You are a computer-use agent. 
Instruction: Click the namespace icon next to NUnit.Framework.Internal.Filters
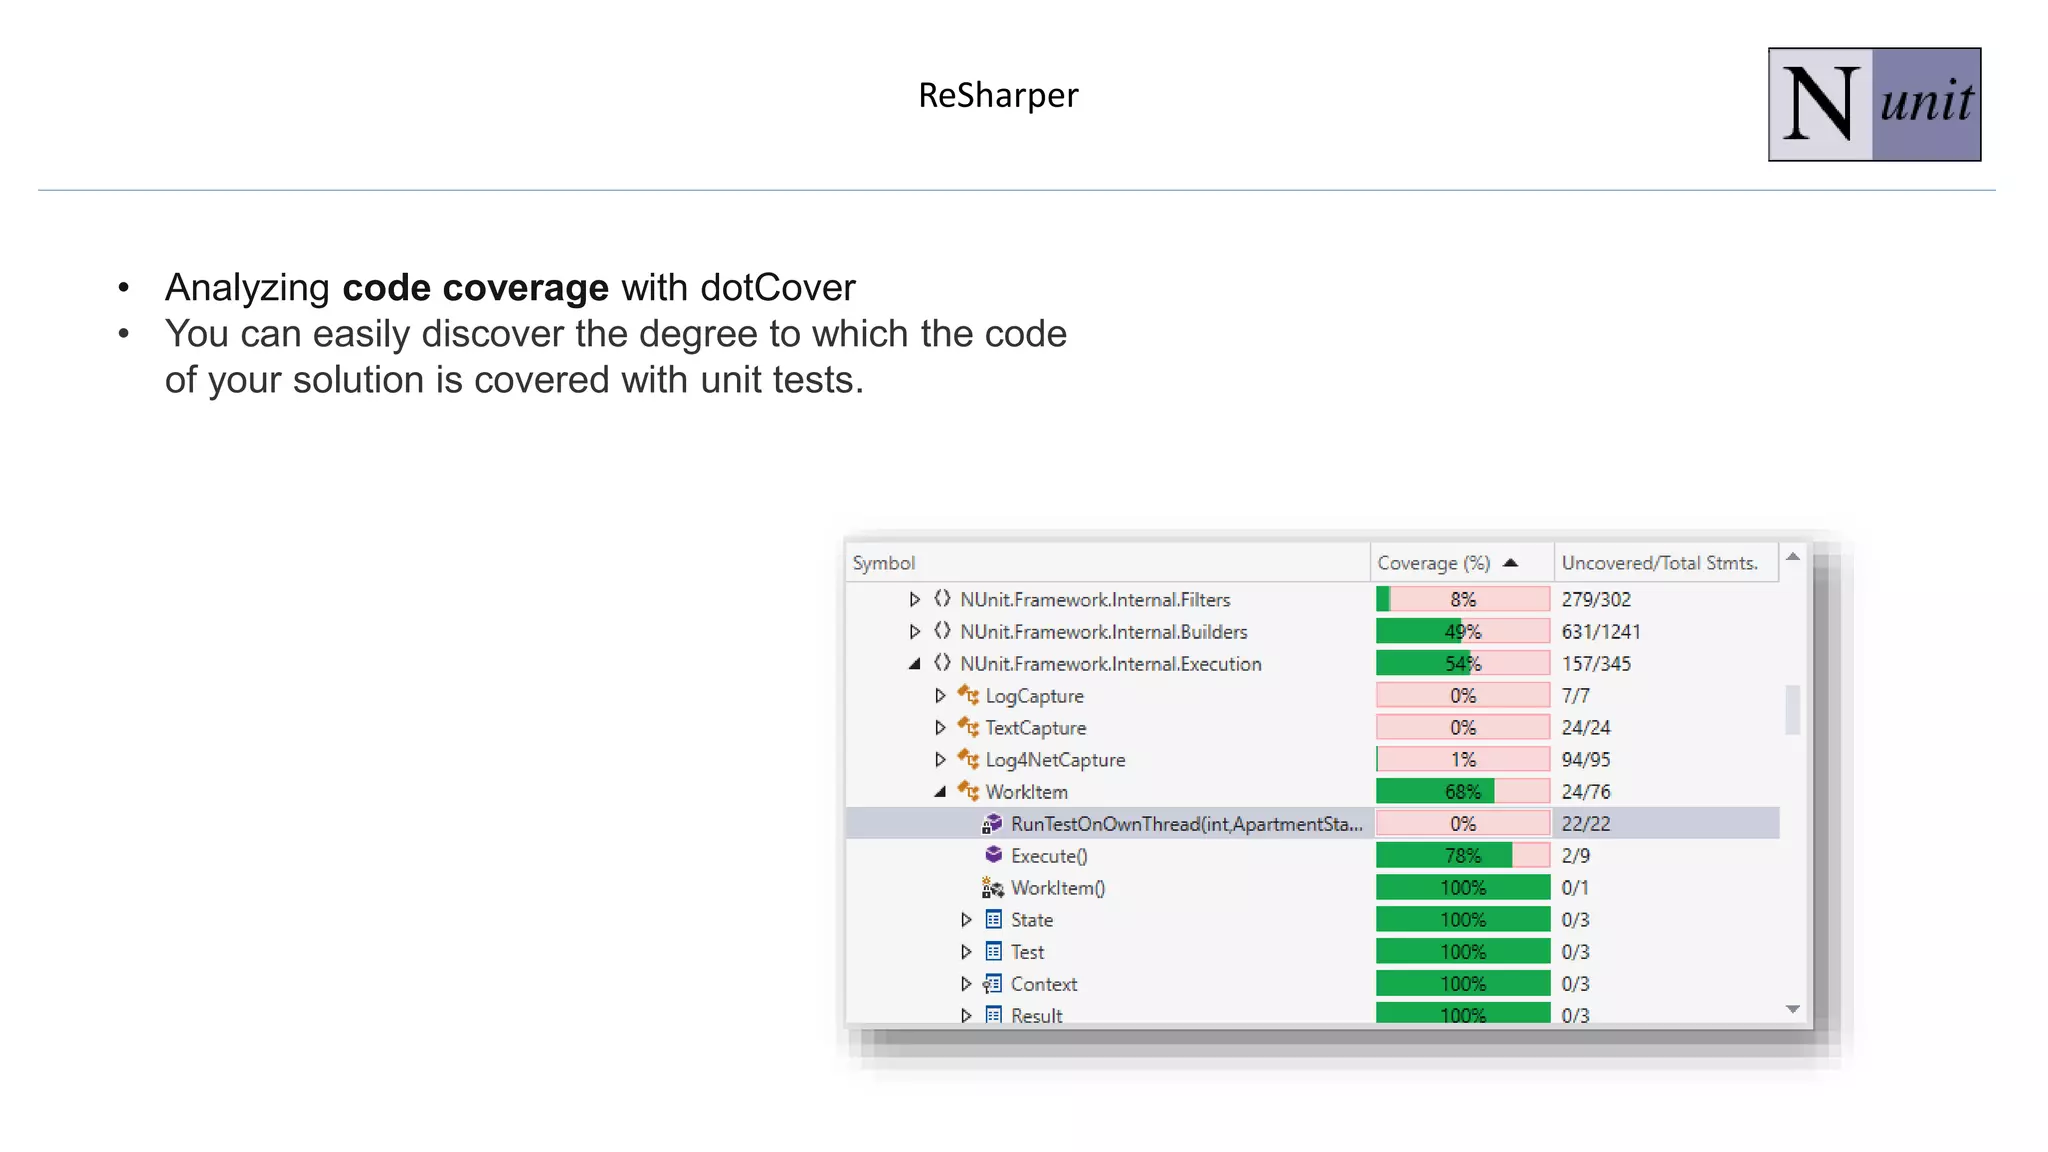[942, 599]
